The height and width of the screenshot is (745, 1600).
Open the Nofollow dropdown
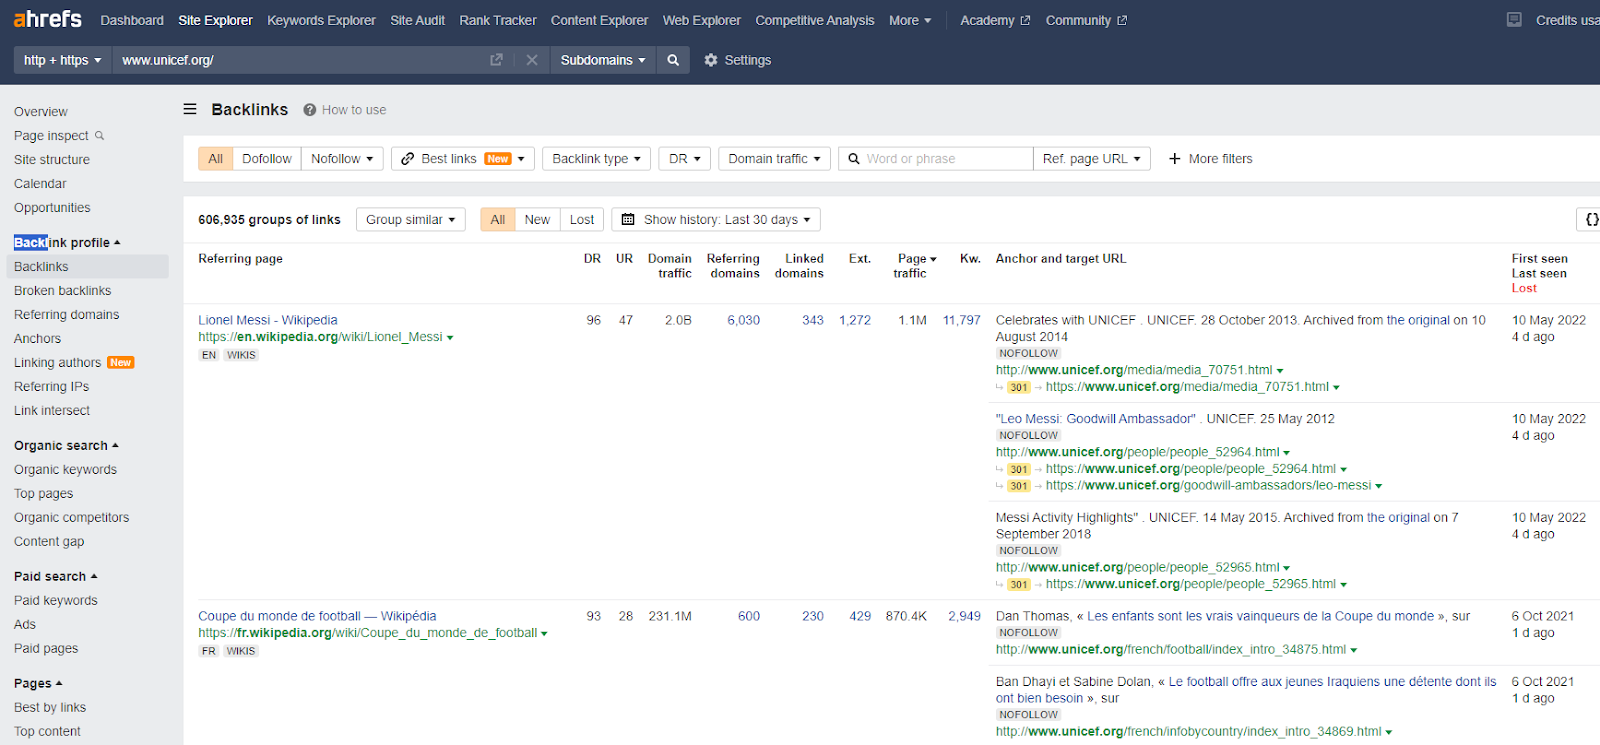tap(342, 159)
